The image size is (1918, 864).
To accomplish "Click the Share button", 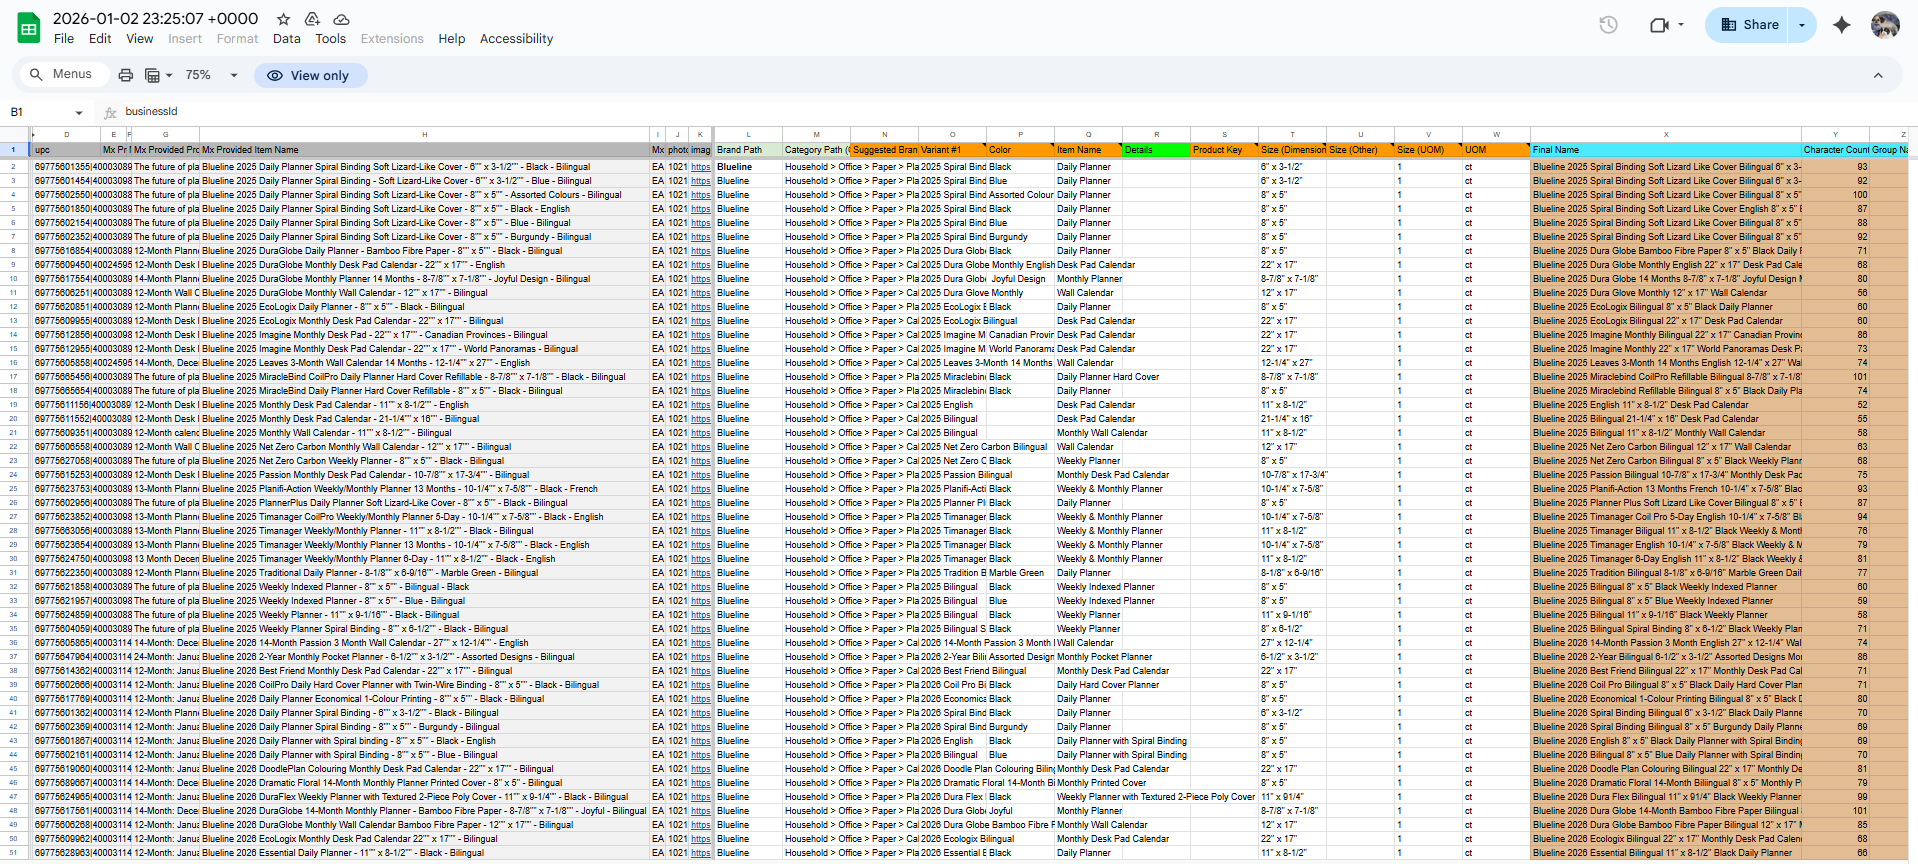I will (x=1749, y=25).
